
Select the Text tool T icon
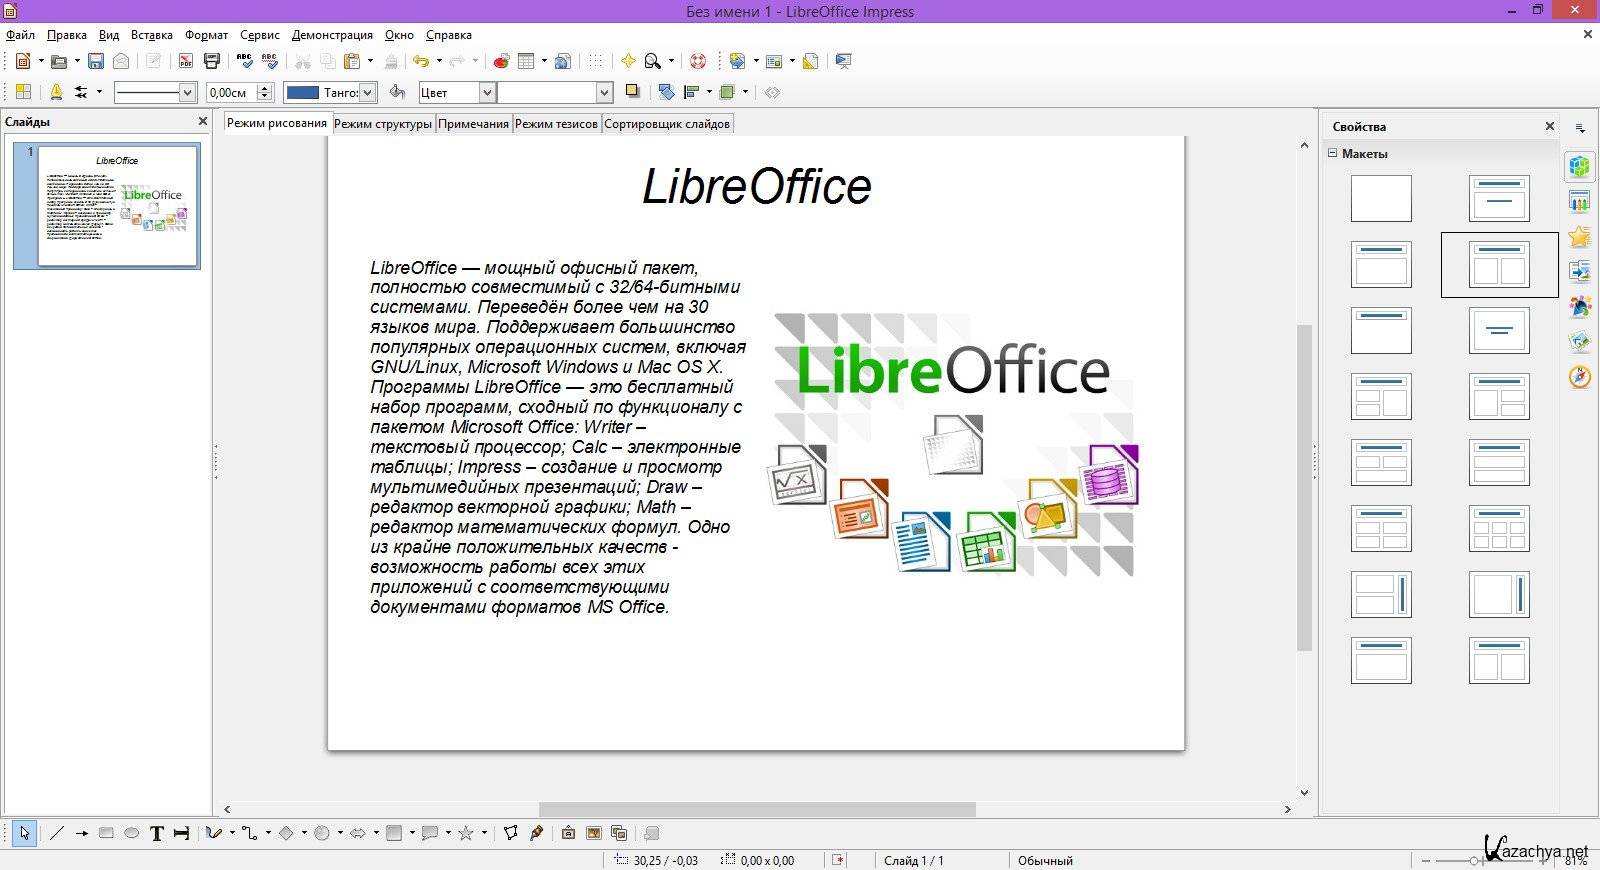[156, 832]
